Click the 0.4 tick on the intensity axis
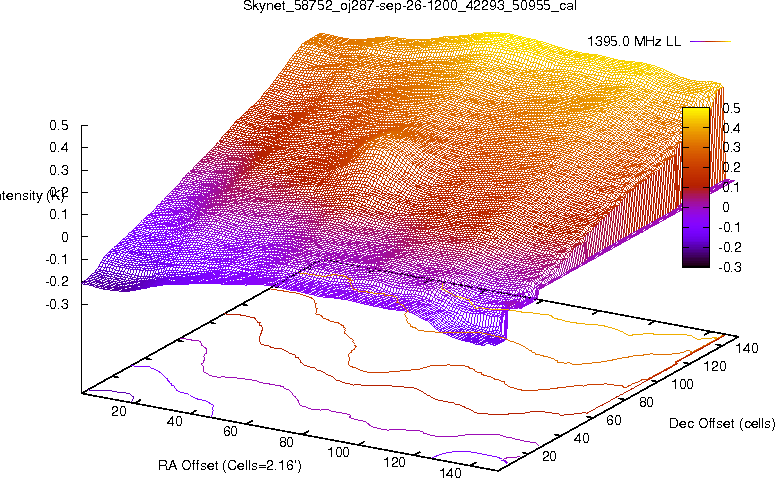Viewport: 775px width, 478px height. 59,148
